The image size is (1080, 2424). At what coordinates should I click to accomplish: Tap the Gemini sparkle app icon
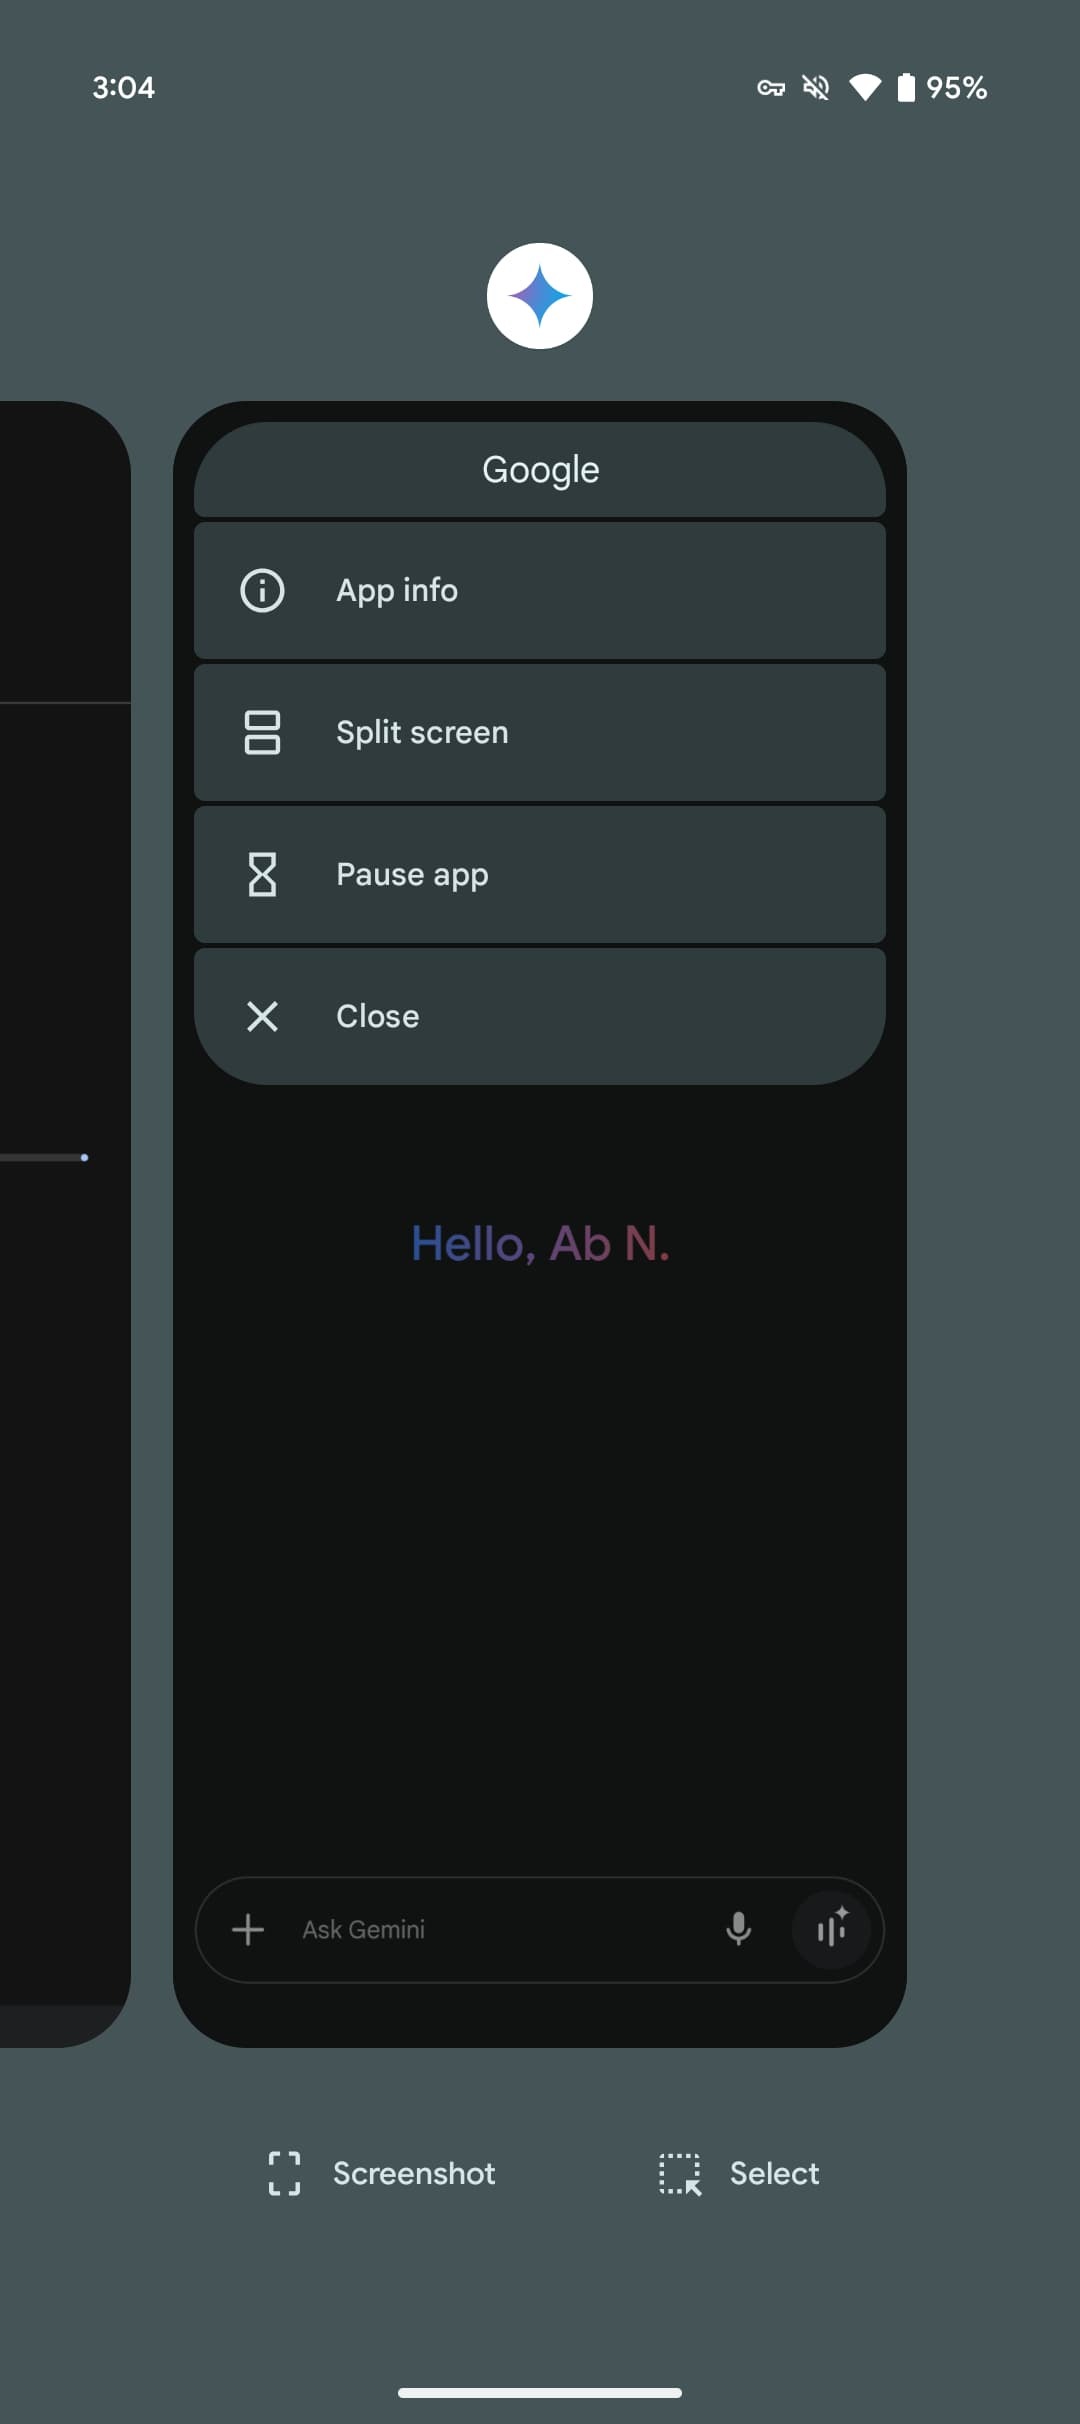click(540, 296)
